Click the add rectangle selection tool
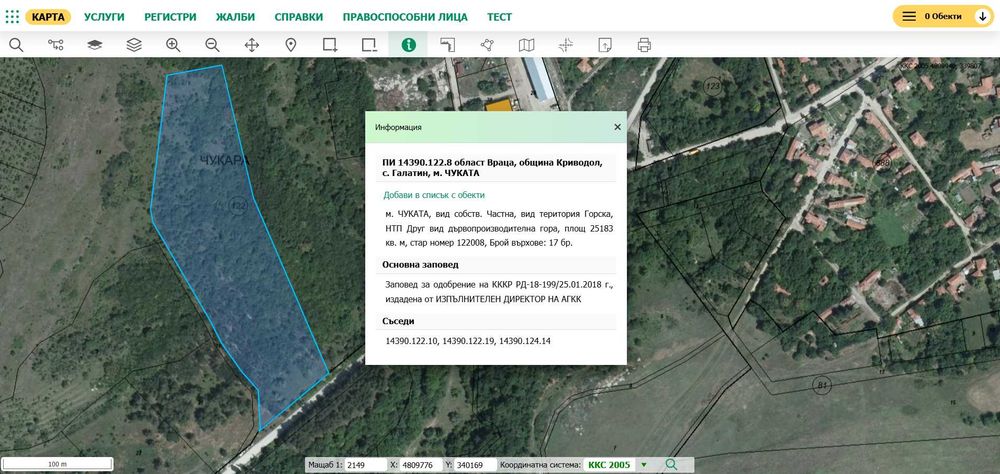The height and width of the screenshot is (474, 1000). pos(330,45)
